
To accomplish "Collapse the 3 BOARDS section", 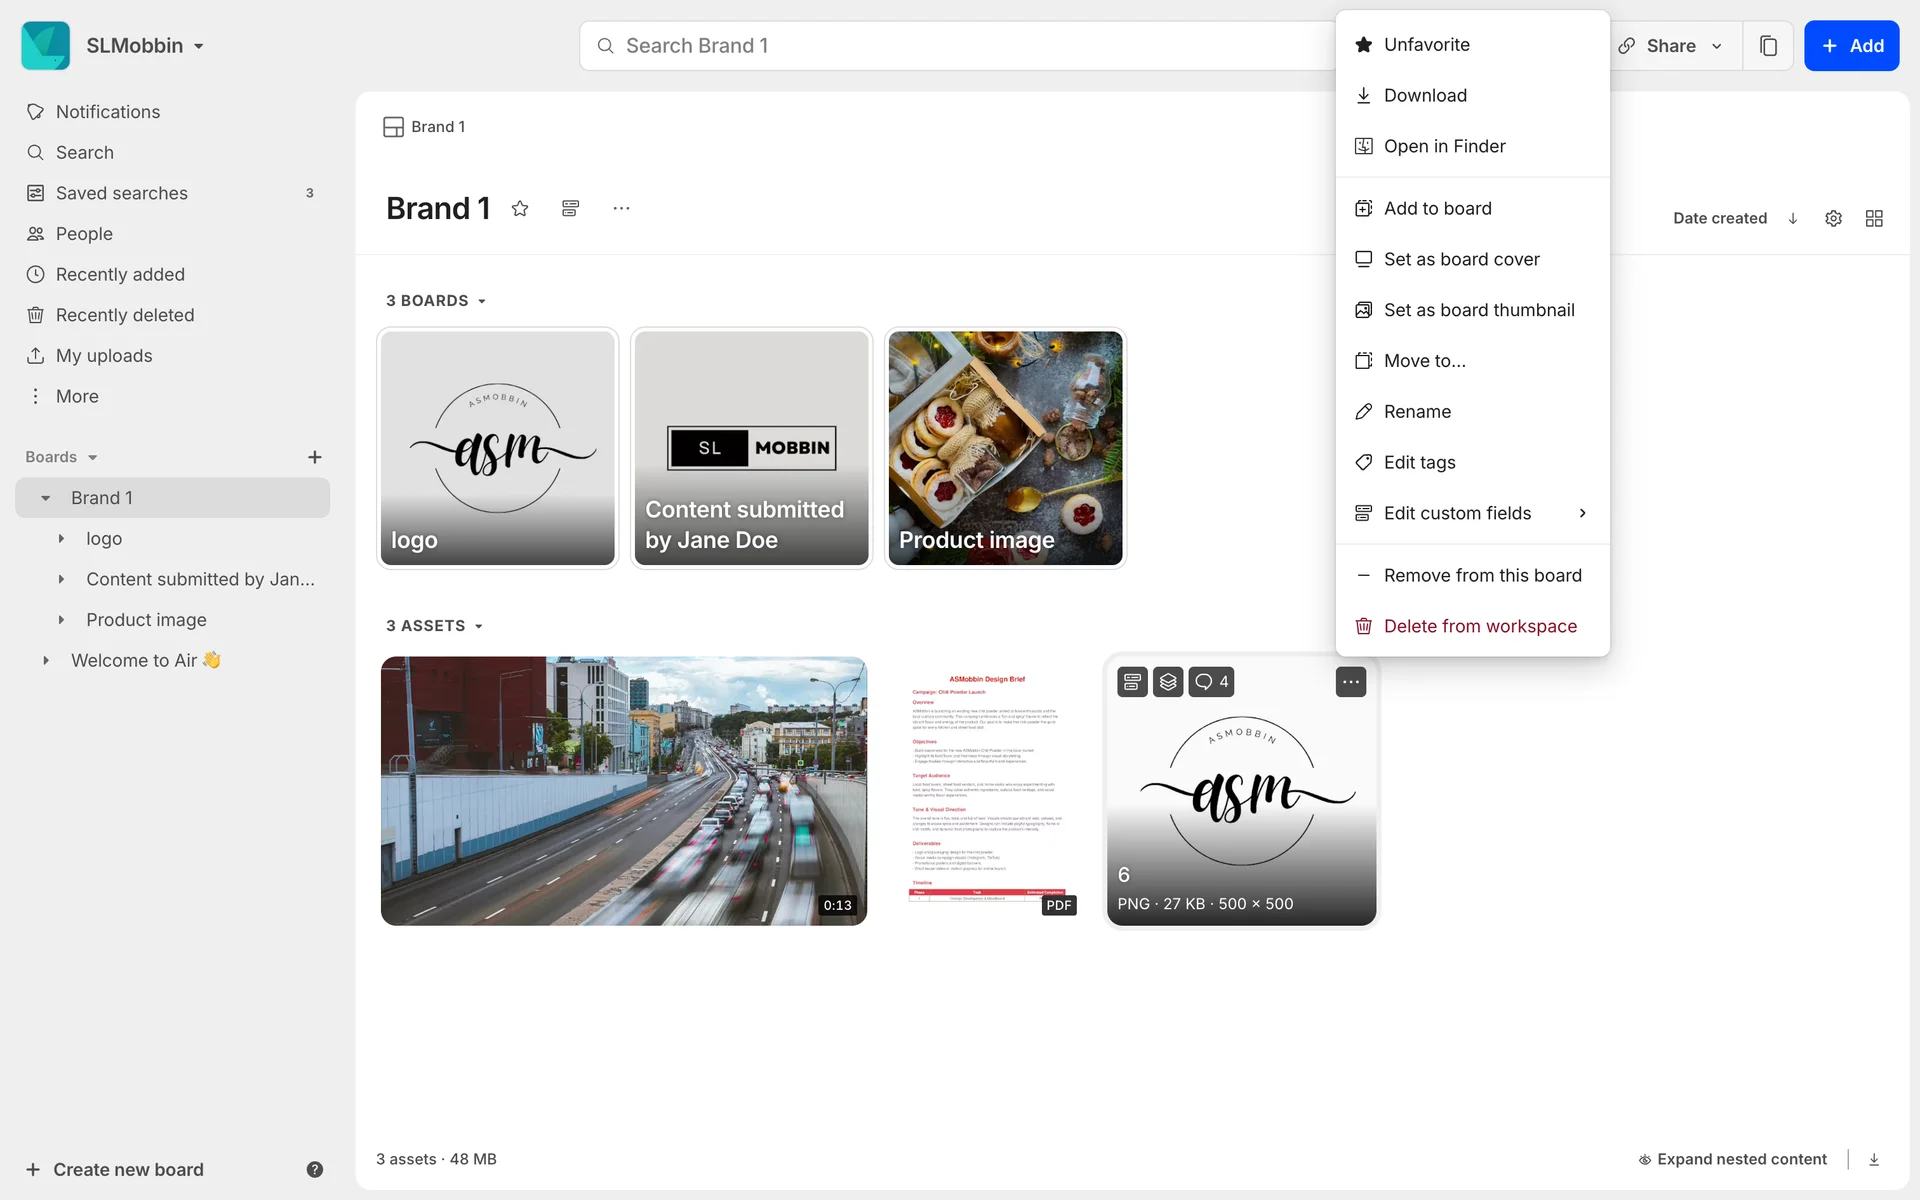I will point(436,301).
